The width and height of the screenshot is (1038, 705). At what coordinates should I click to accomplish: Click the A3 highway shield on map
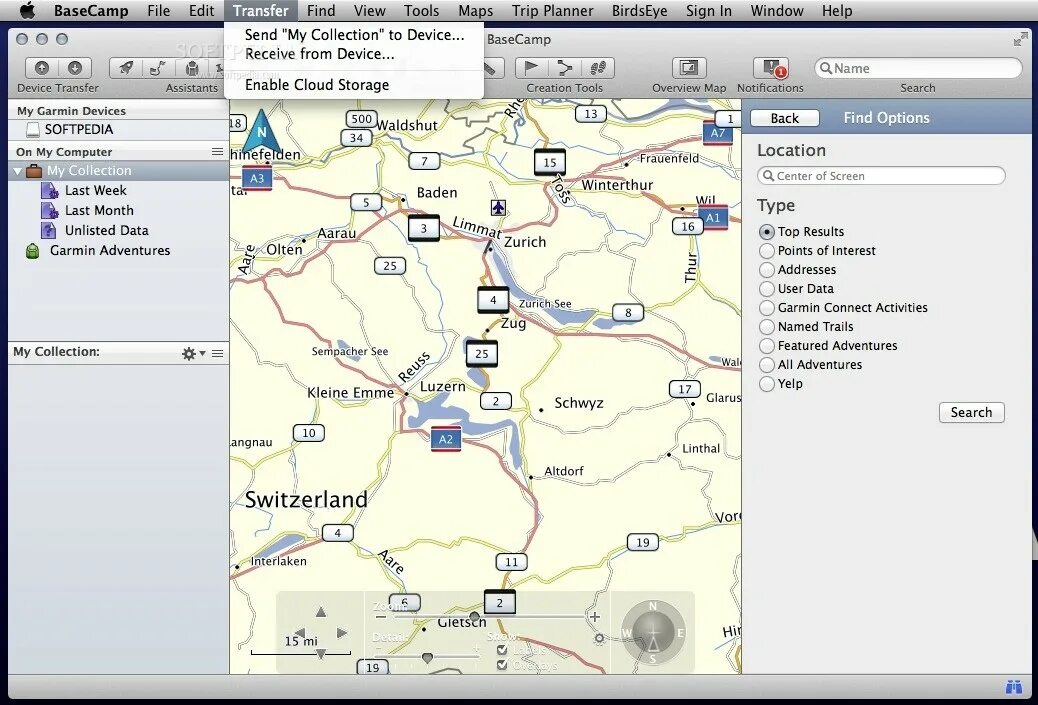tap(257, 178)
